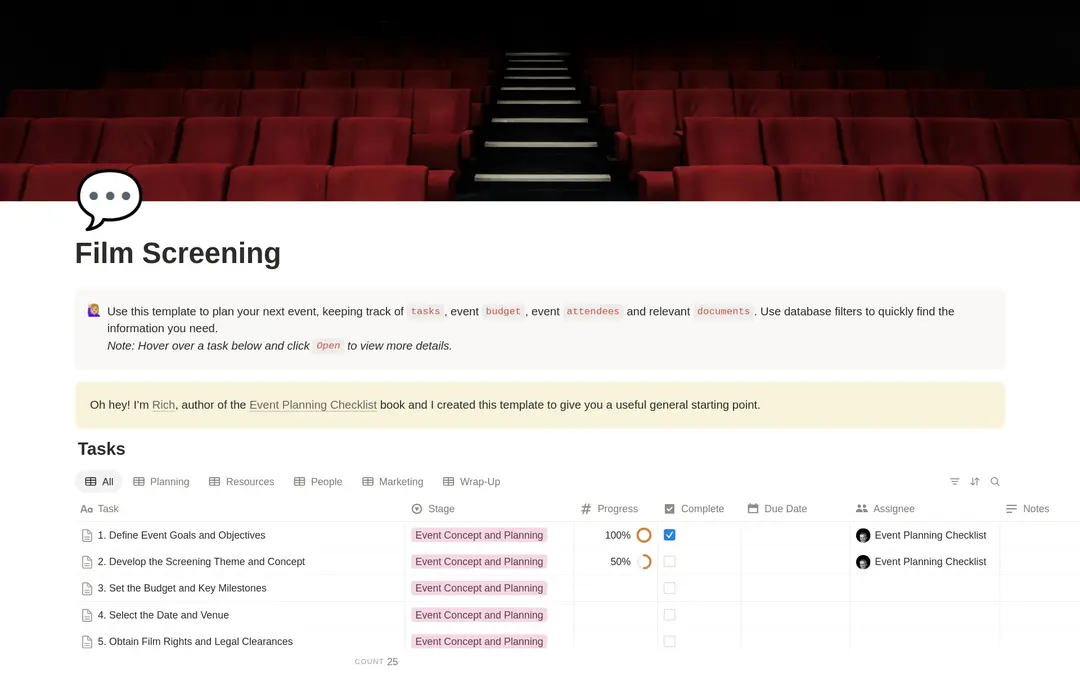Click assignee avatar in Develop Screening Theme row

click(862, 562)
